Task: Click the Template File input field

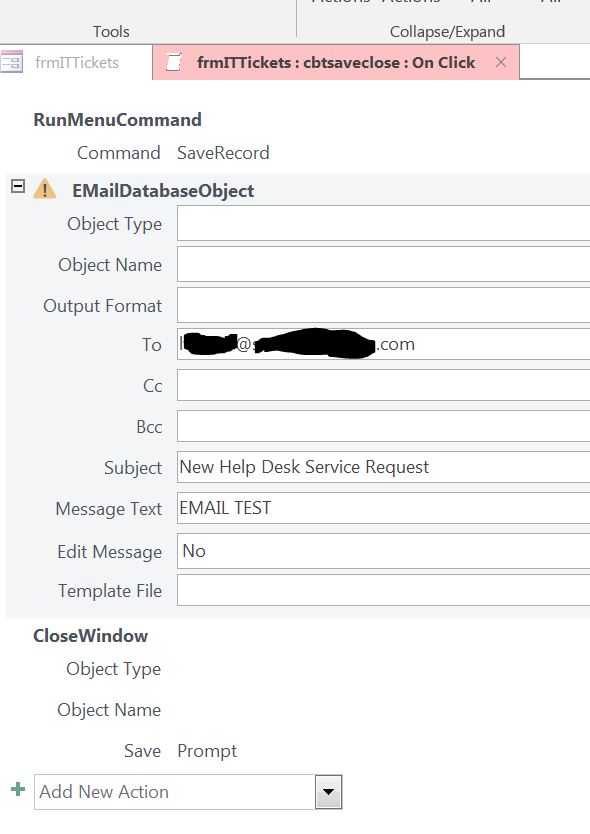Action: (384, 590)
